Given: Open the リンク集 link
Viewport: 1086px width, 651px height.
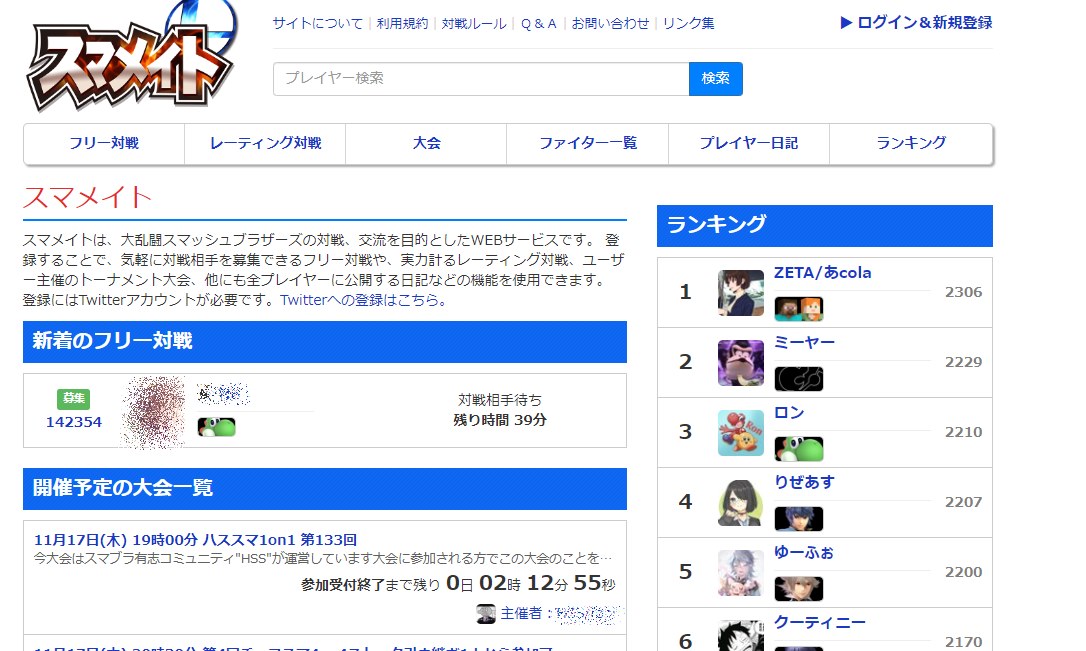Looking at the screenshot, I should point(688,24).
